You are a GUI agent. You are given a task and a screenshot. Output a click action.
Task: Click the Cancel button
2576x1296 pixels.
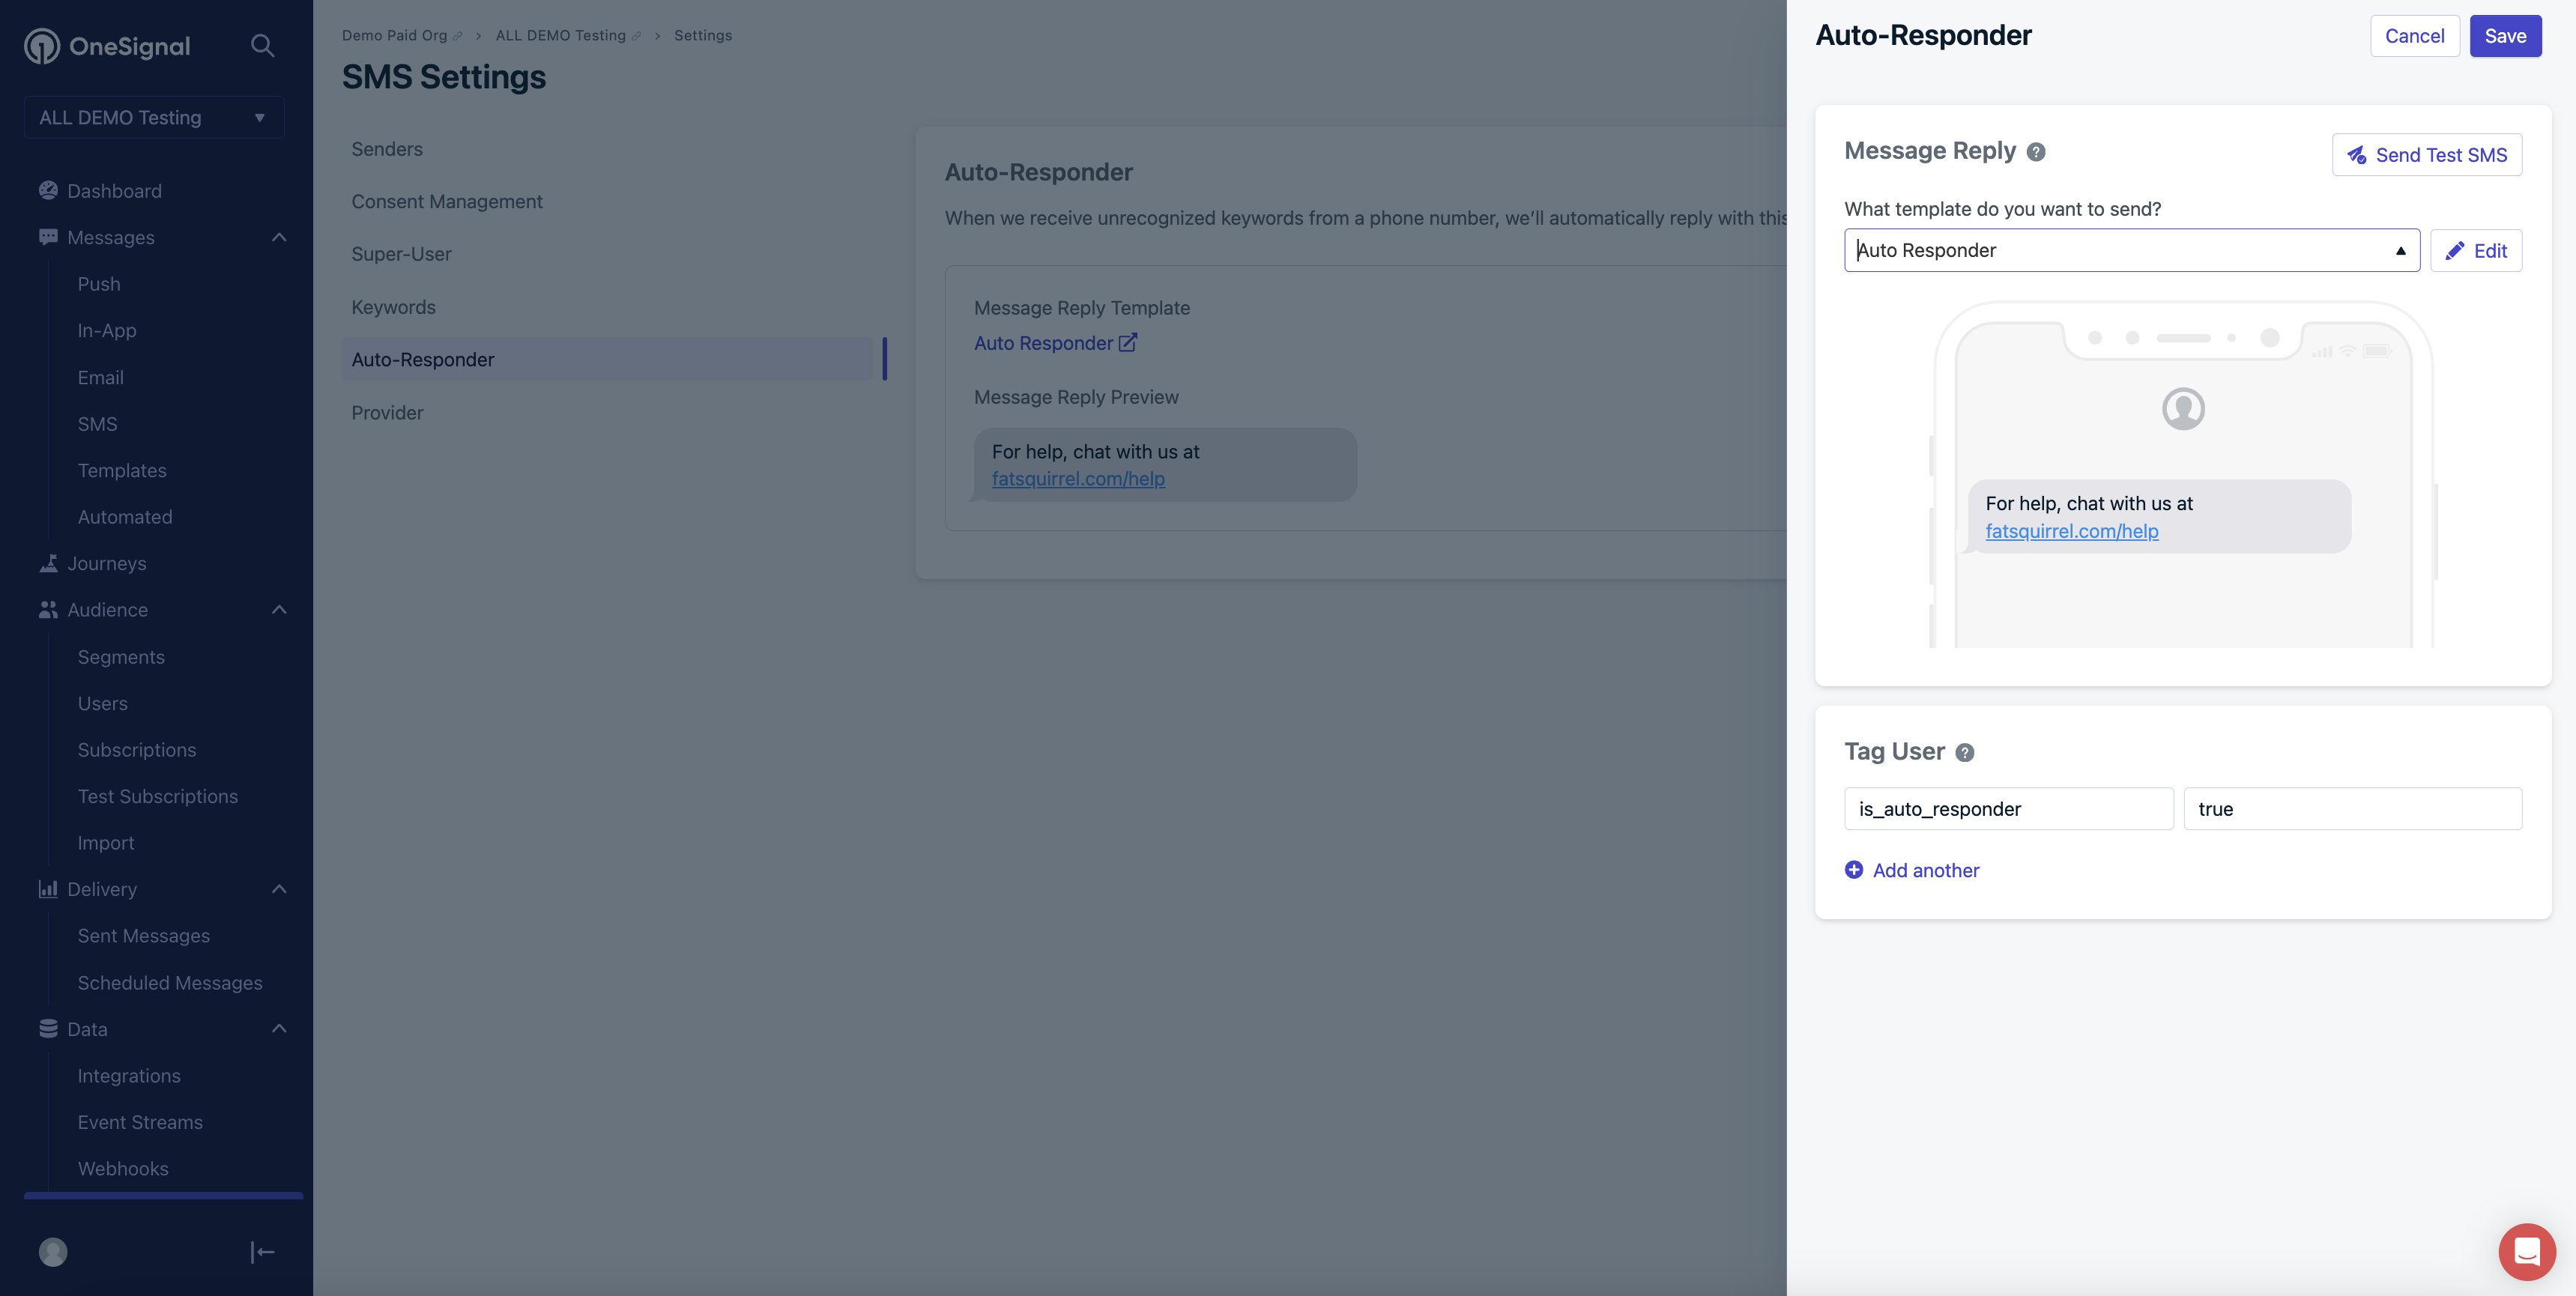click(2414, 36)
